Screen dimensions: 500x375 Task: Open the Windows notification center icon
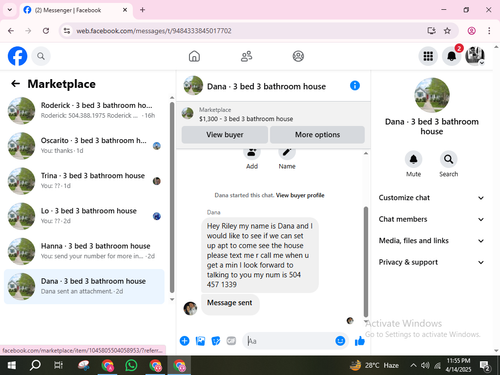tap(485, 366)
